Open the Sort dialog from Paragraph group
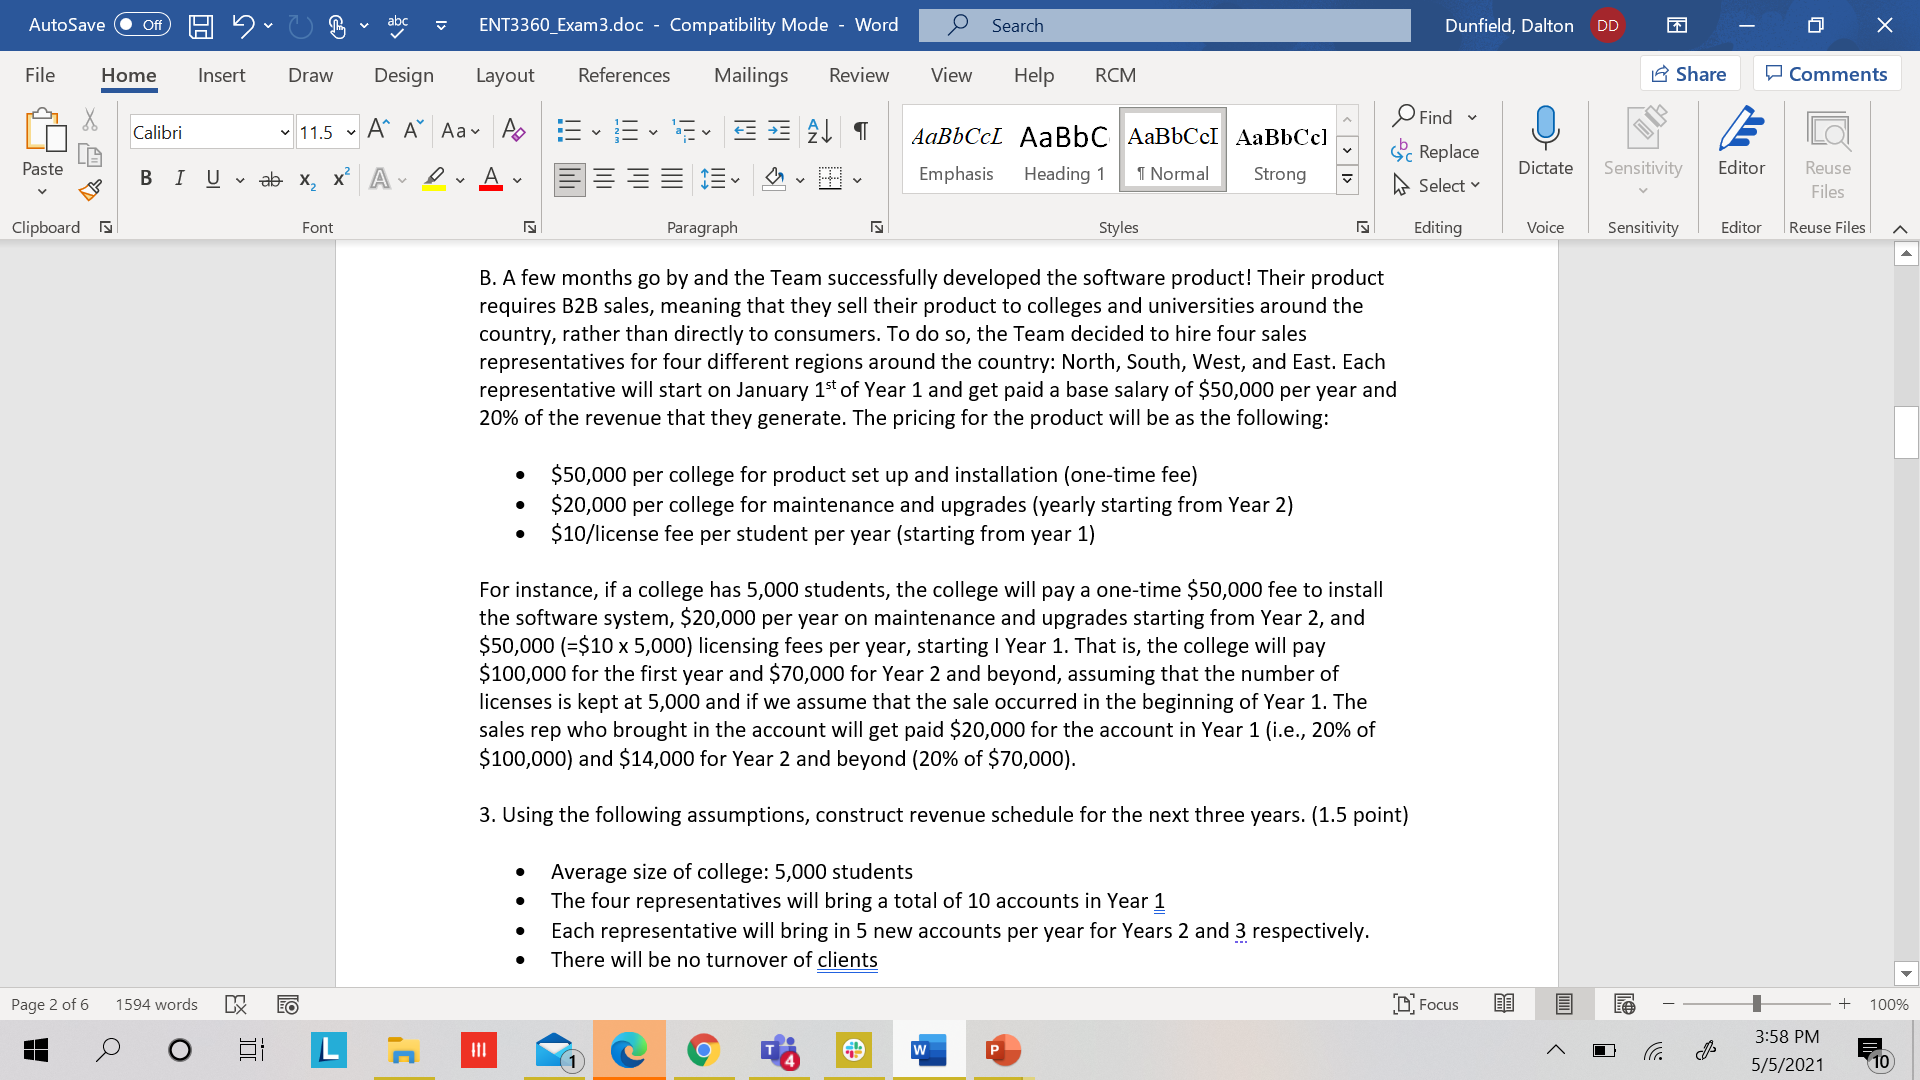 click(818, 130)
